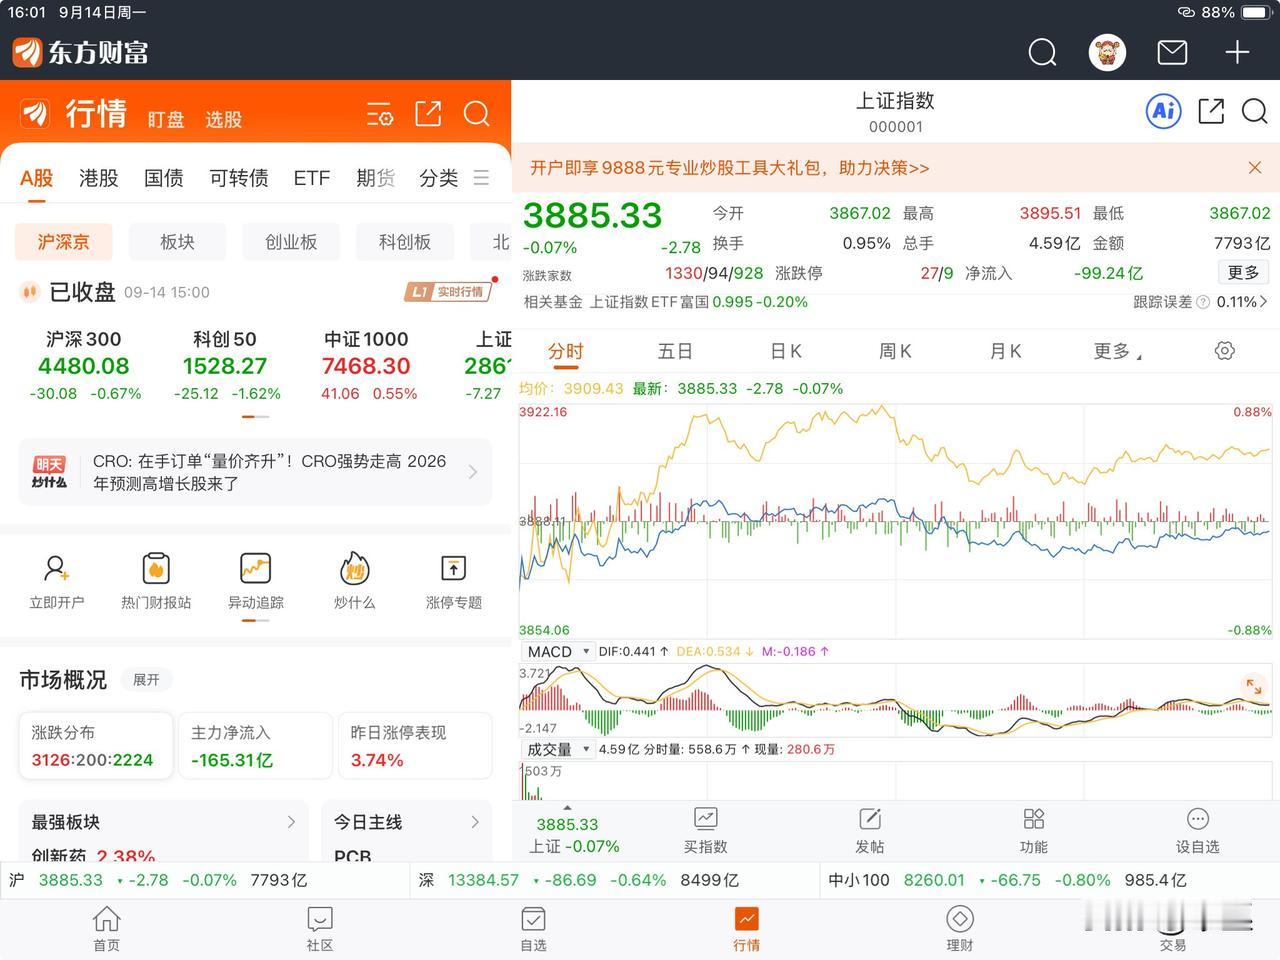This screenshot has width=1280, height=960.
Task: Open the user avatar profile
Action: click(x=1107, y=52)
